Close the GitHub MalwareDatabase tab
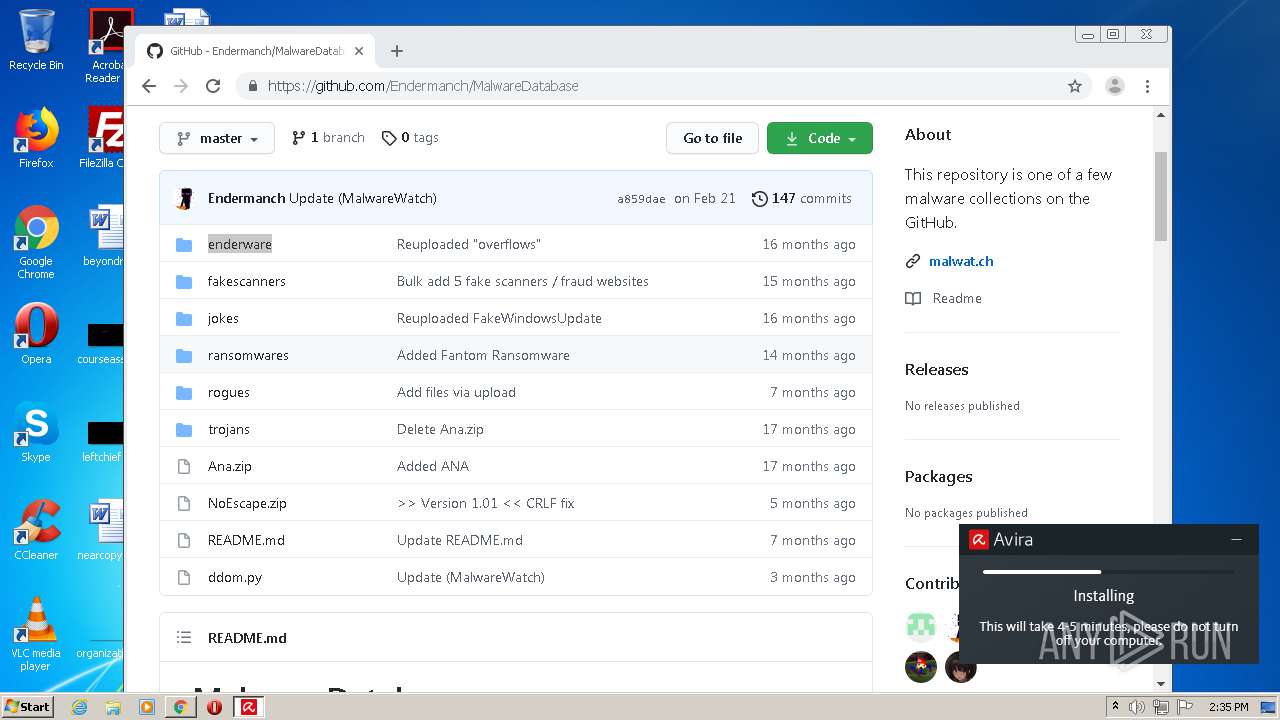Image resolution: width=1280 pixels, height=720 pixels. [359, 51]
